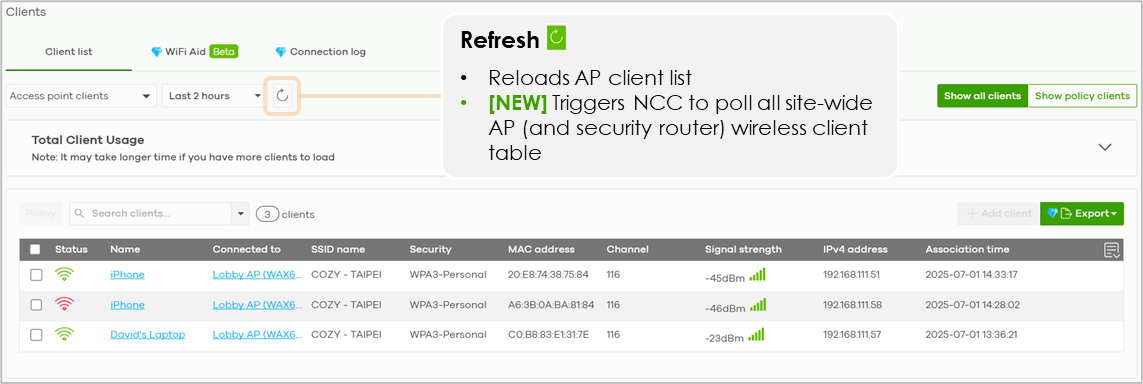
Task: Open the column settings icon in table header
Action: pyautogui.click(x=1112, y=250)
